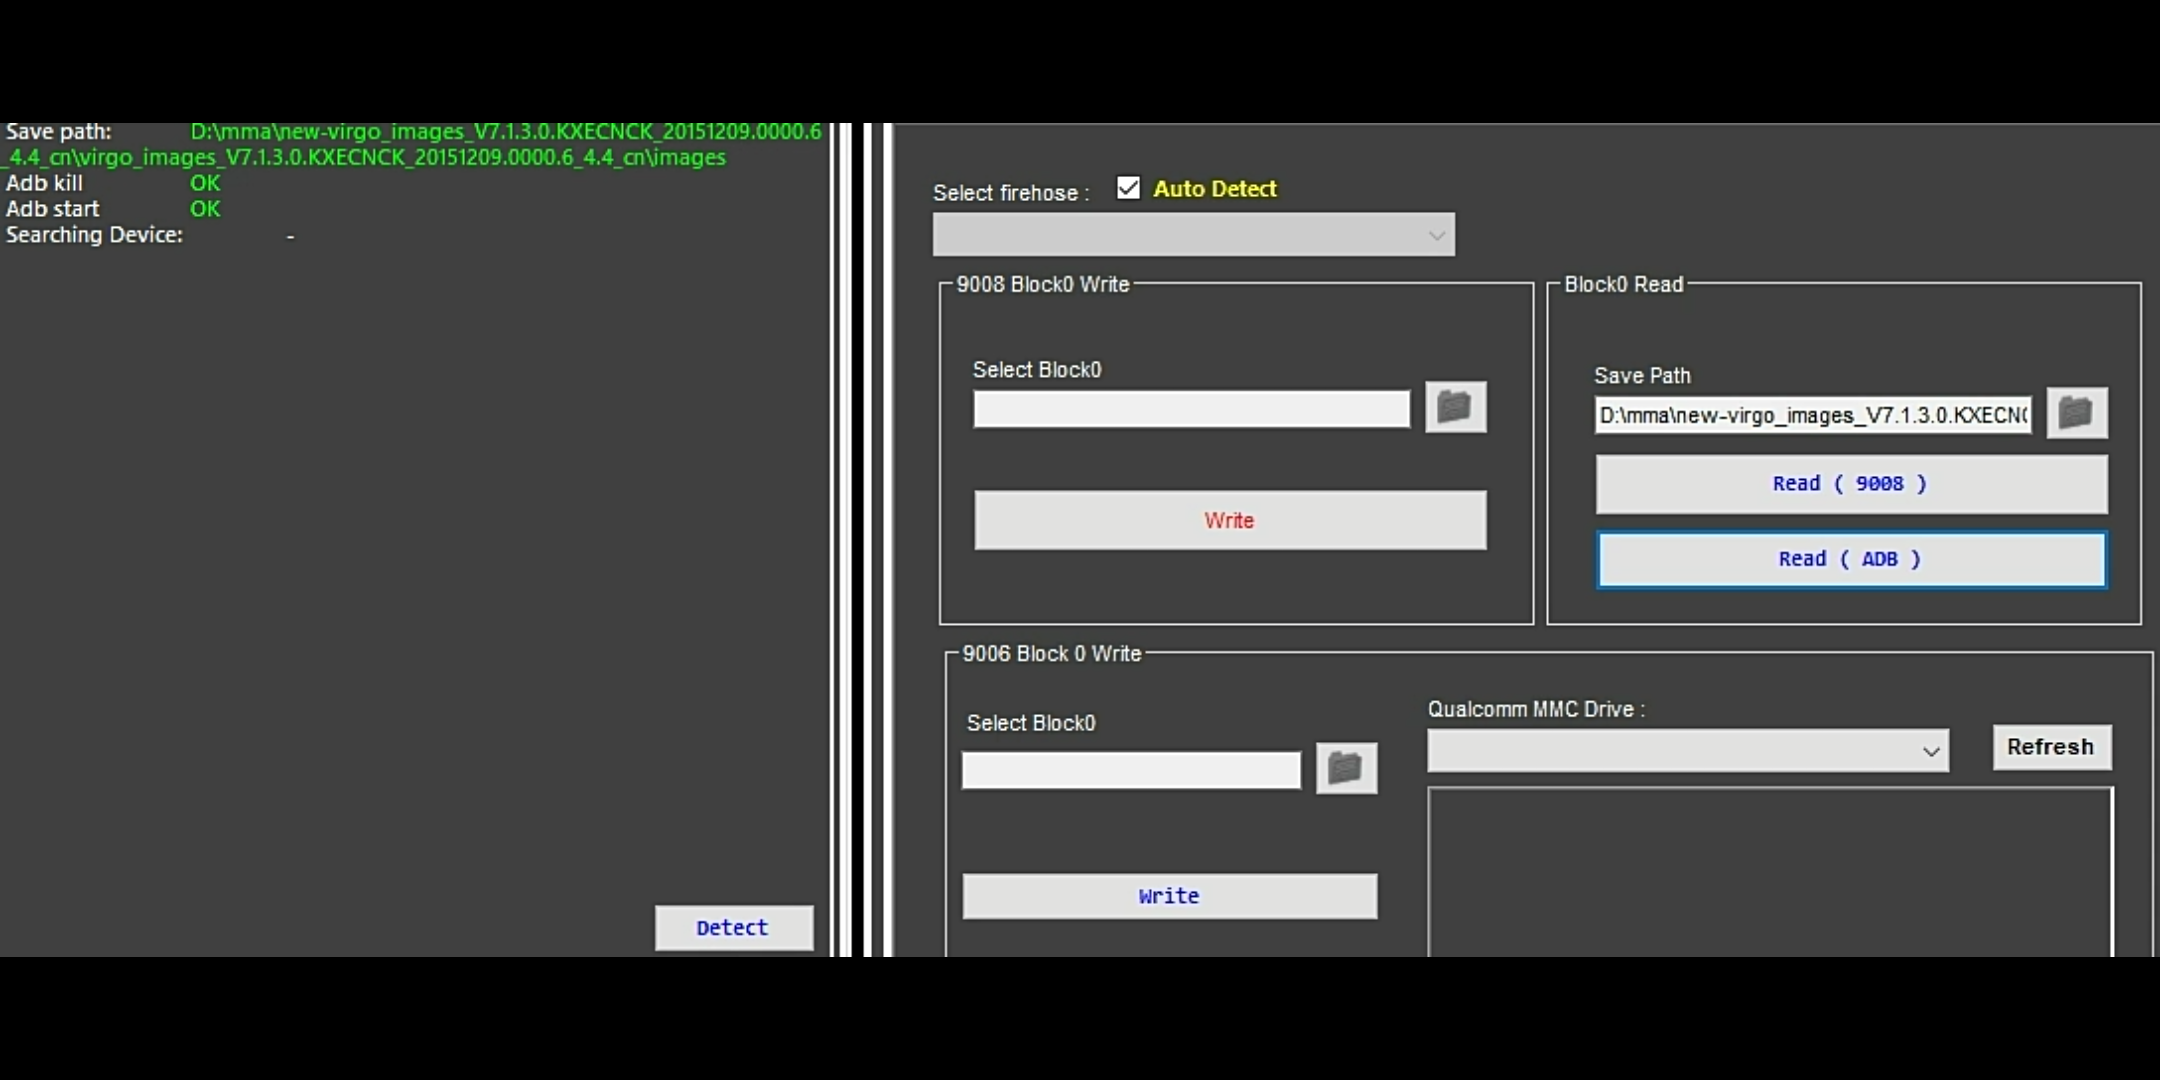Click folder icon beside 9008 Select Block0
Image resolution: width=2160 pixels, height=1080 pixels.
(x=1455, y=407)
